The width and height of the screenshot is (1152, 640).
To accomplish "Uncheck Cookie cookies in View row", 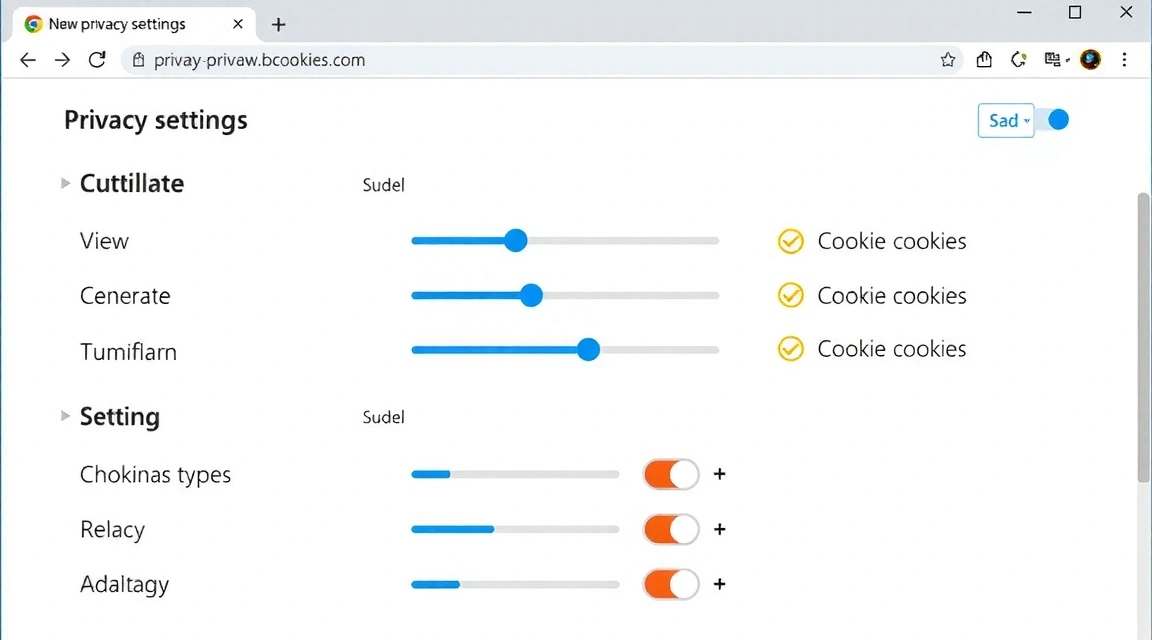I will point(790,241).
